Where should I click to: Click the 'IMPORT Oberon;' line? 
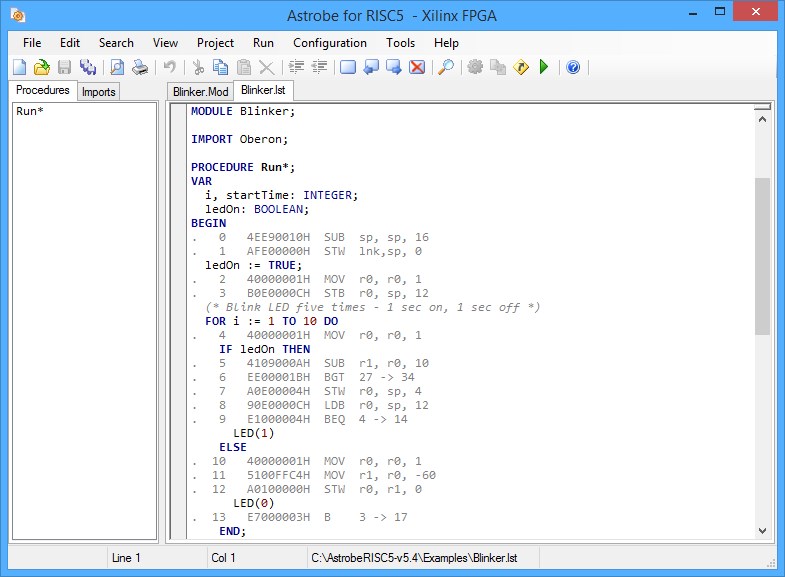click(x=239, y=139)
